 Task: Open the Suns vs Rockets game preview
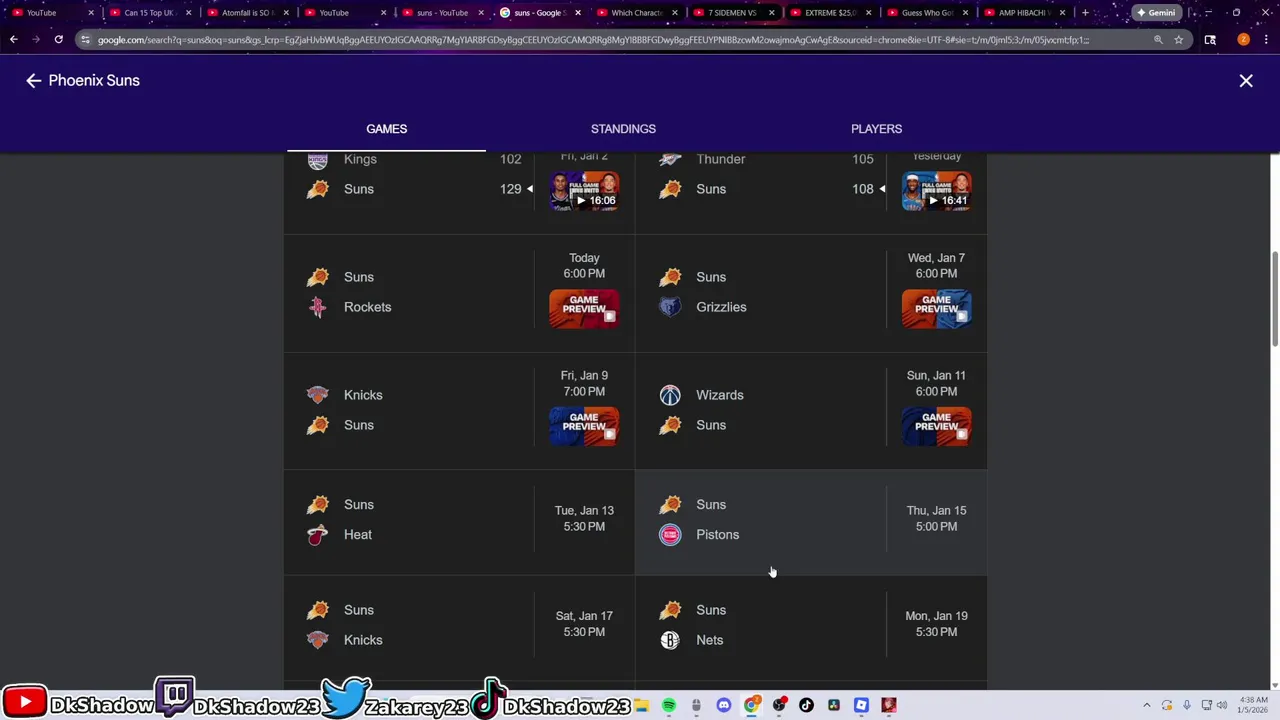coord(584,309)
